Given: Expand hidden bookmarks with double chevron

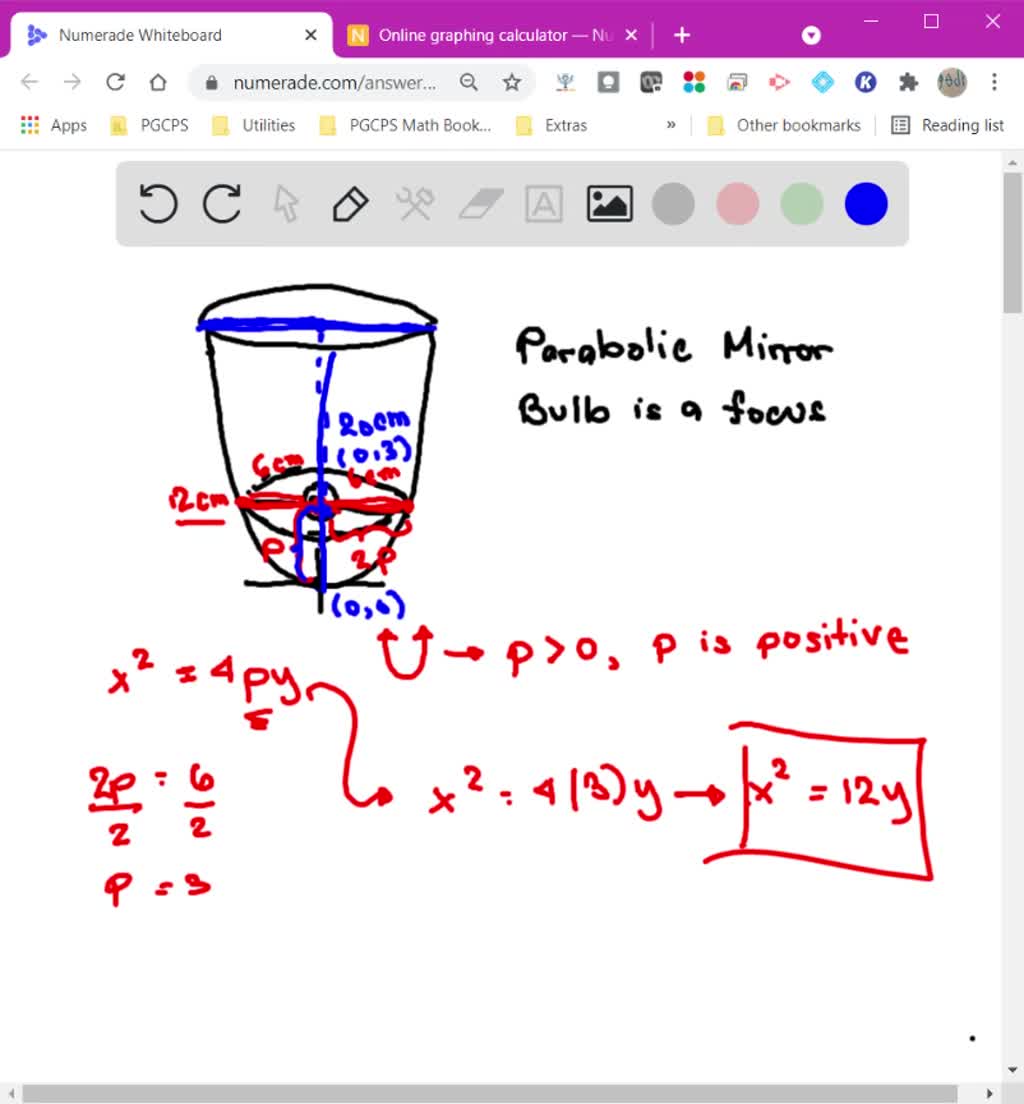Looking at the screenshot, I should point(671,125).
